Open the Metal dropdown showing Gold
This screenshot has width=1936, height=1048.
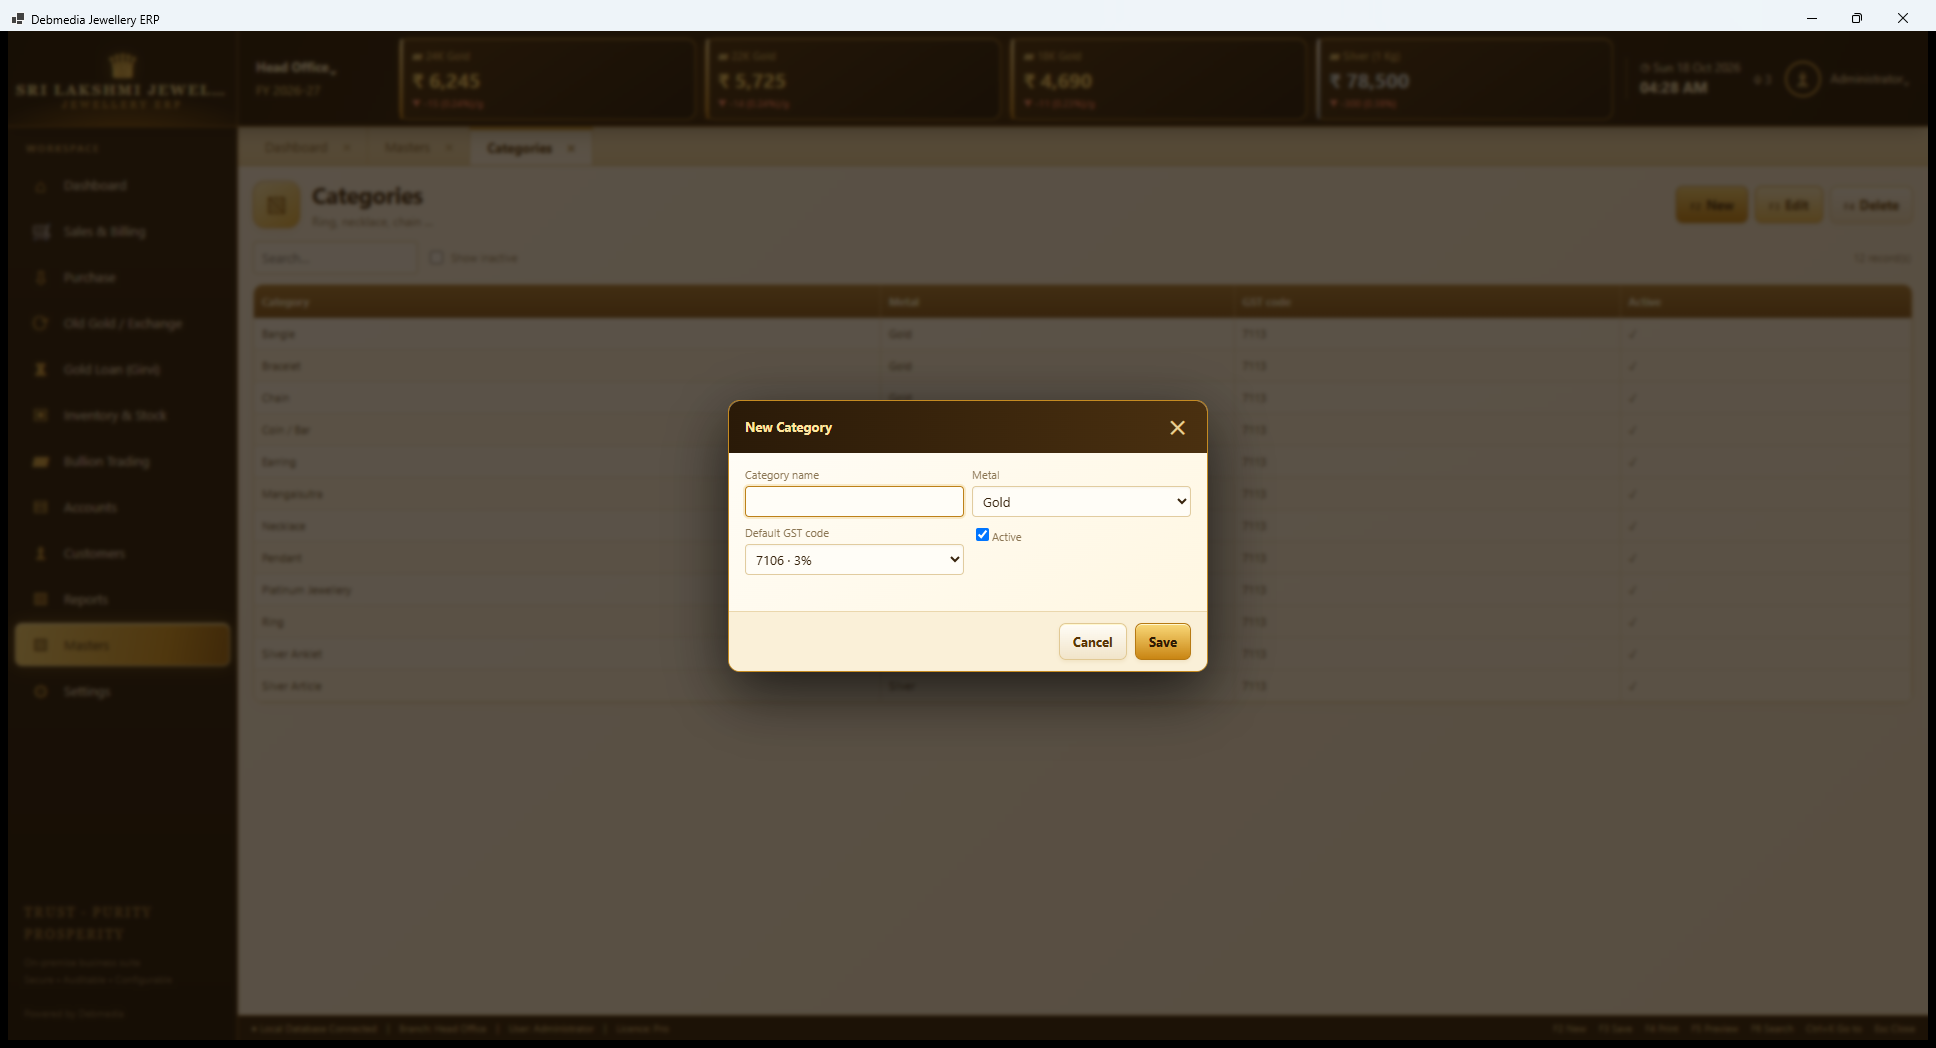coord(1081,501)
